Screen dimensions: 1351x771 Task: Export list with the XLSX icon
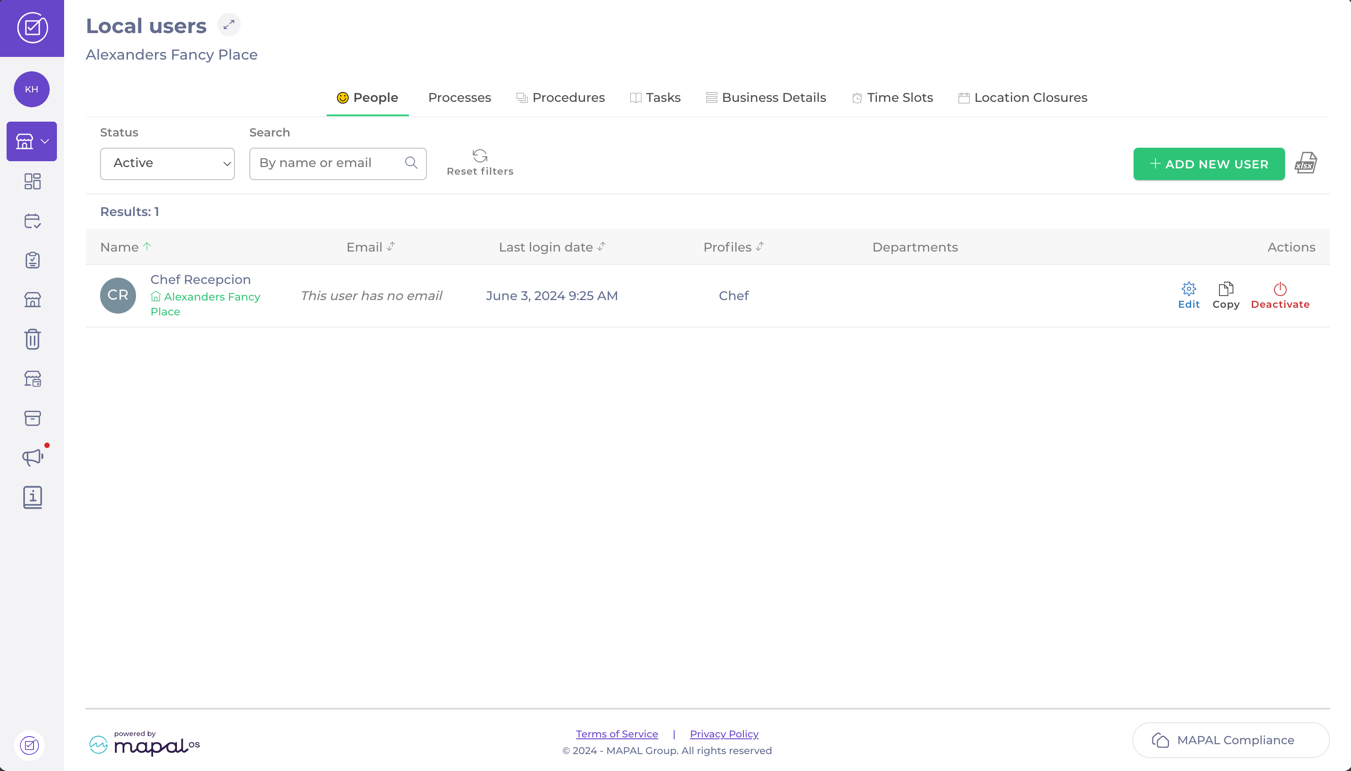[x=1306, y=163]
